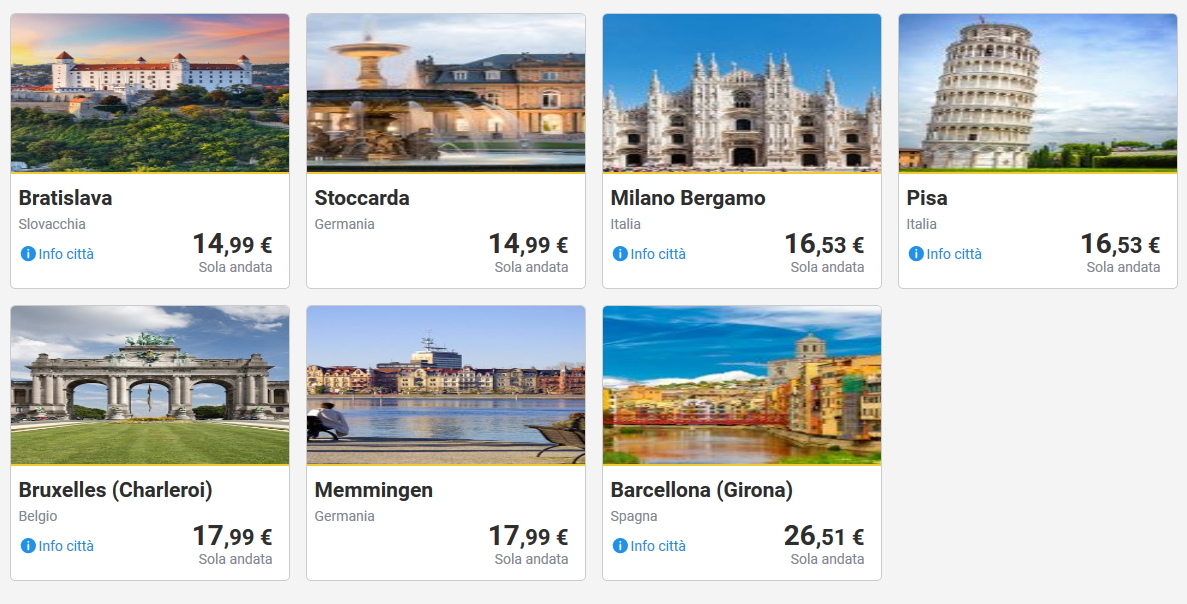Click the Girona colorful houses image
1187x604 pixels.
tap(742, 385)
